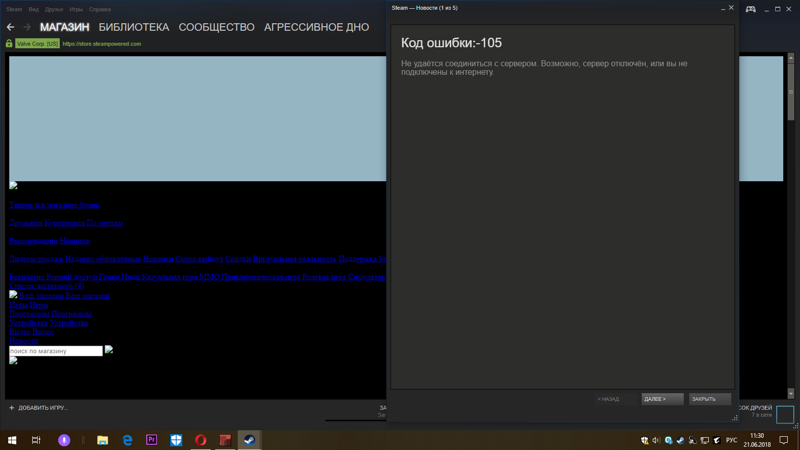Open the АГРЕССИВНОЕ ДНО profile tab
Image resolution: width=800 pixels, height=450 pixels.
coord(317,27)
